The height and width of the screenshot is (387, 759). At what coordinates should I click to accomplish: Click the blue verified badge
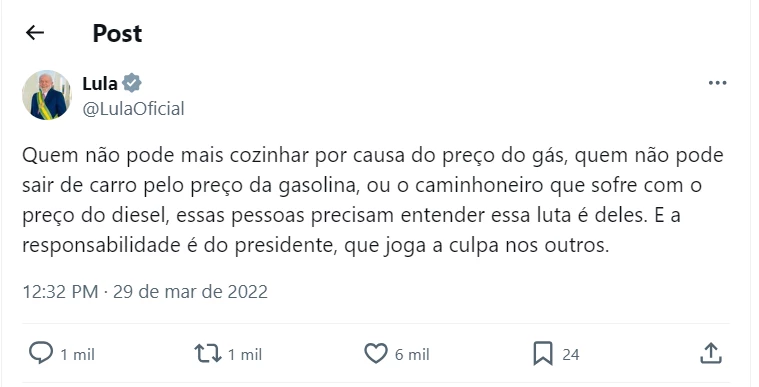[x=132, y=83]
